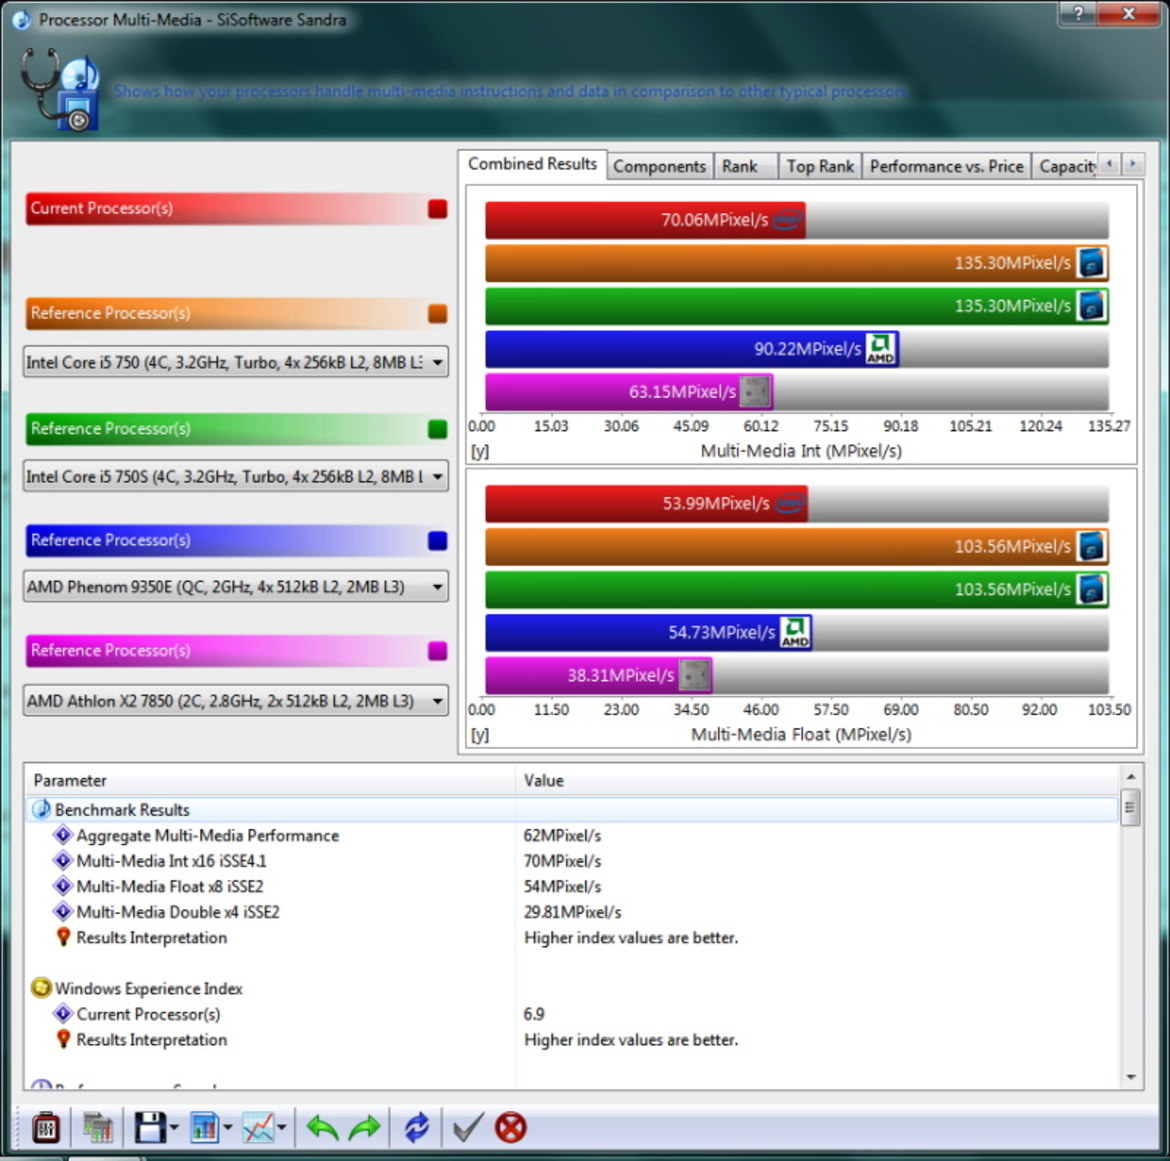Click the help question mark button

tap(1078, 13)
